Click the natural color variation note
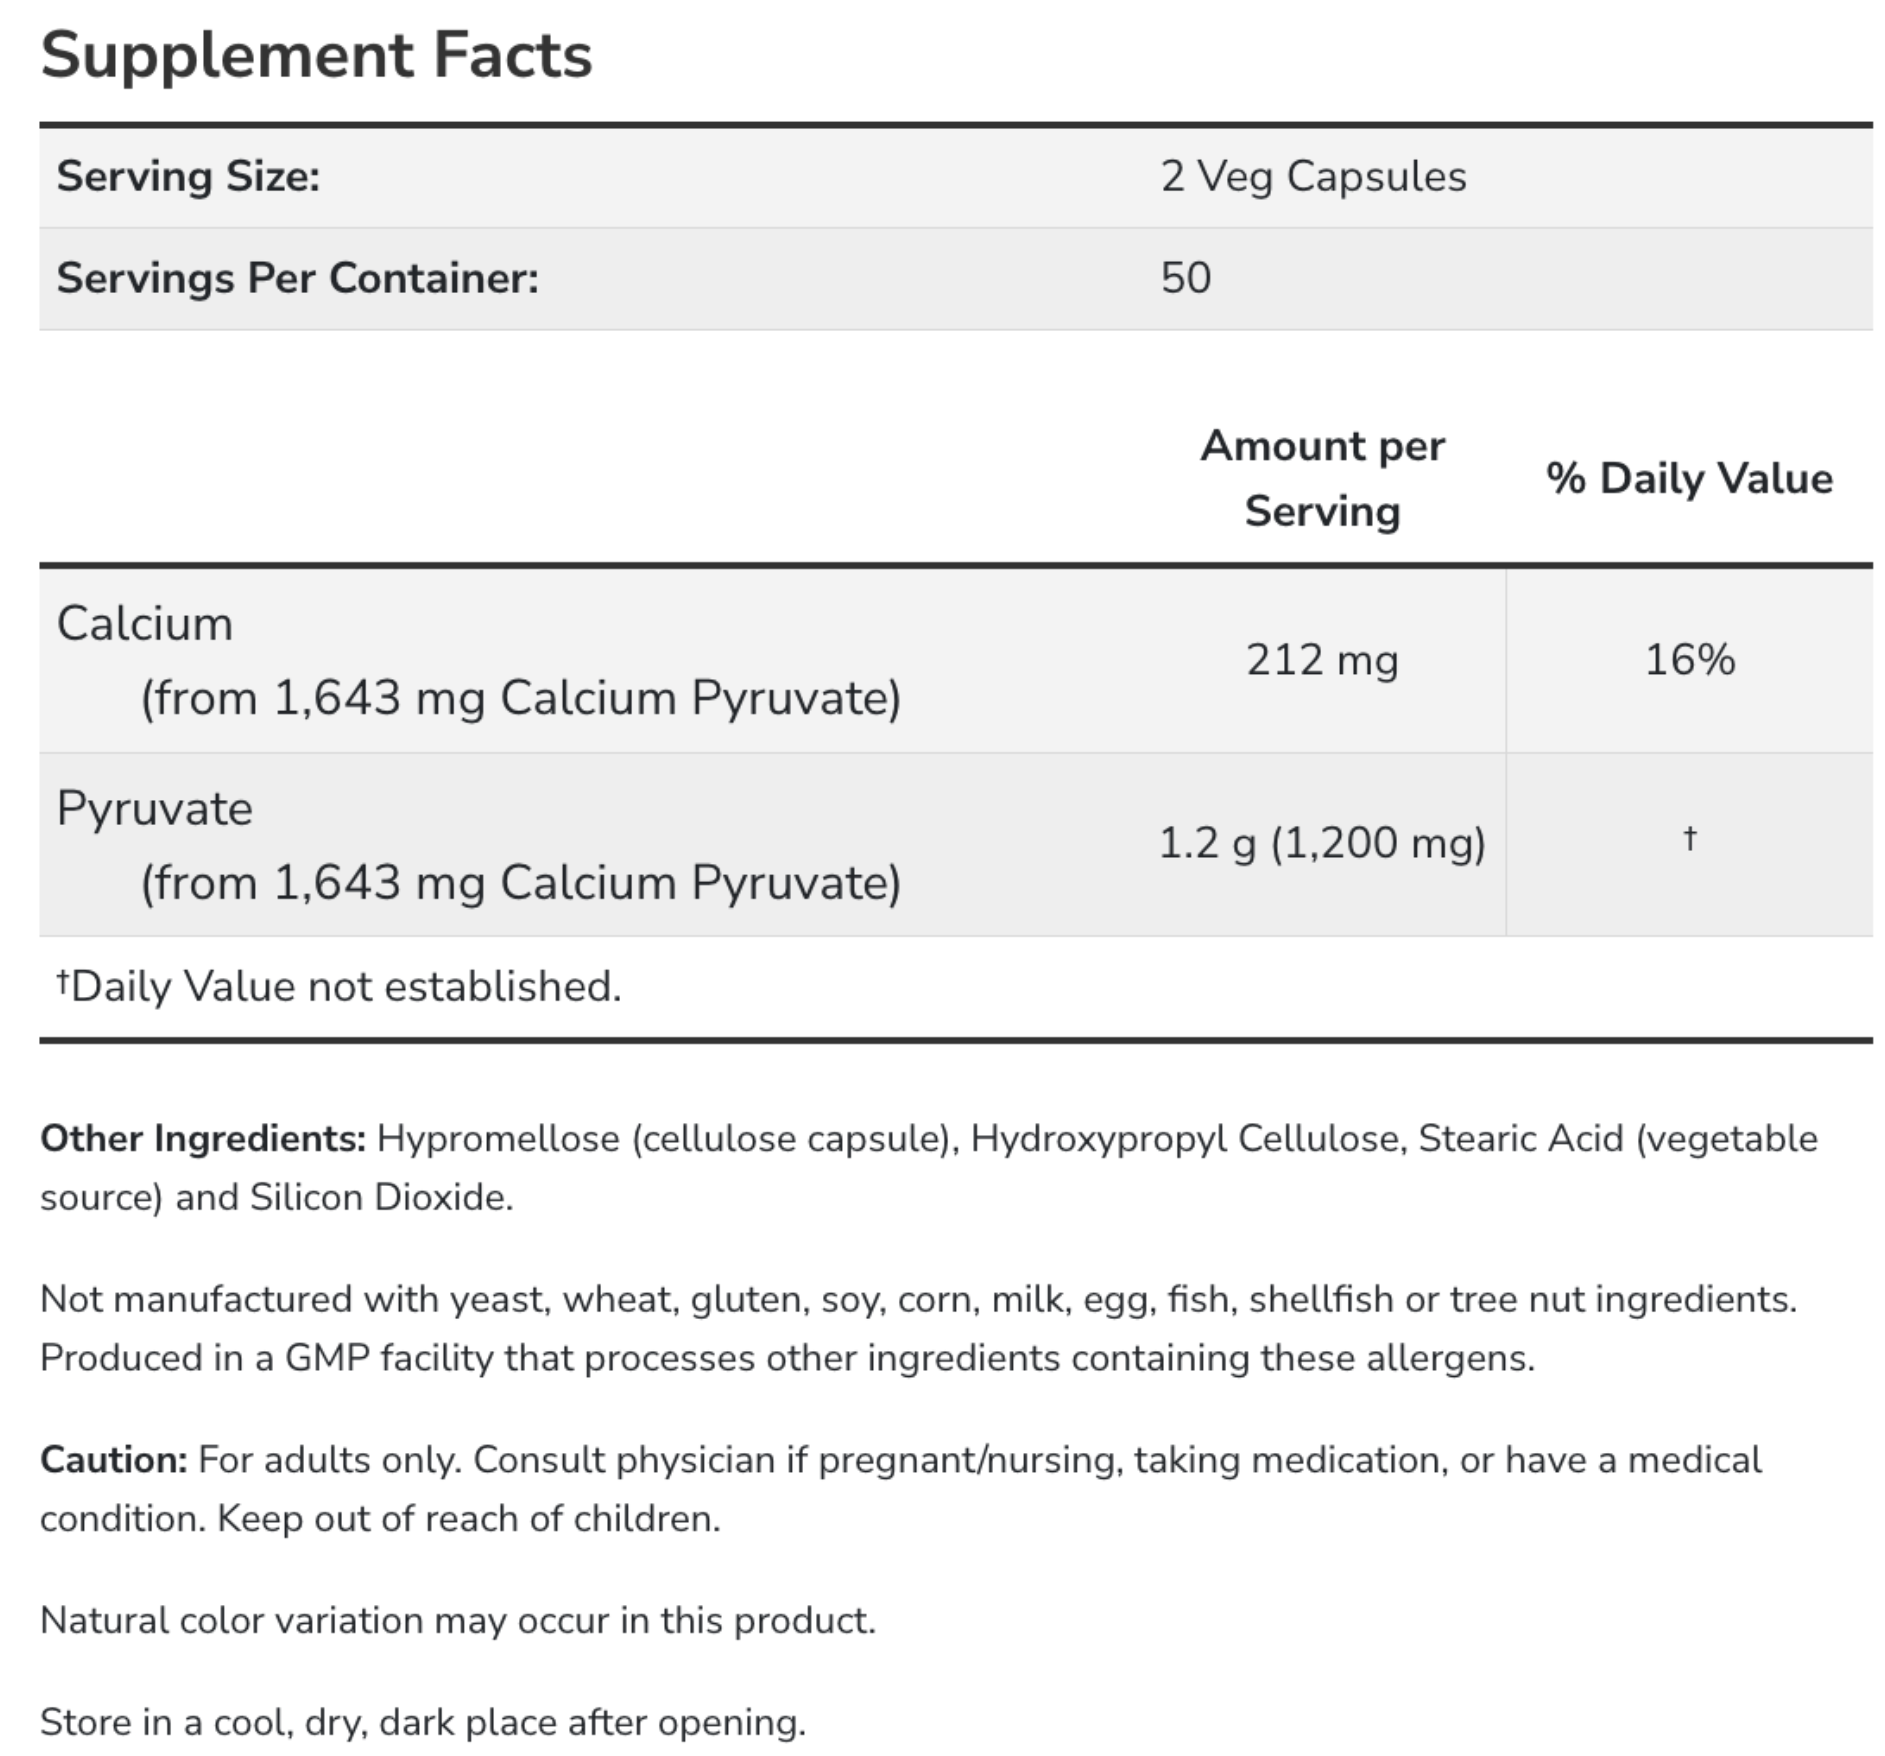This screenshot has height=1756, width=1885. (x=458, y=1620)
